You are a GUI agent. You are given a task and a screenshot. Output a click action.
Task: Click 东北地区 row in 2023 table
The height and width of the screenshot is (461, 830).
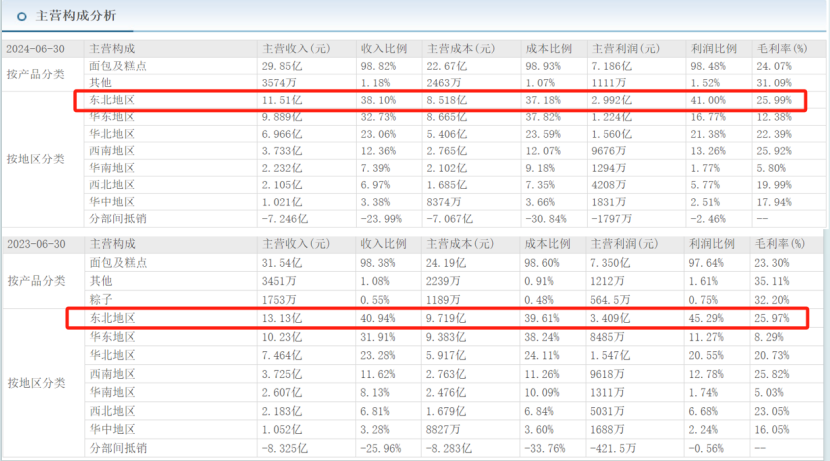tap(437, 318)
